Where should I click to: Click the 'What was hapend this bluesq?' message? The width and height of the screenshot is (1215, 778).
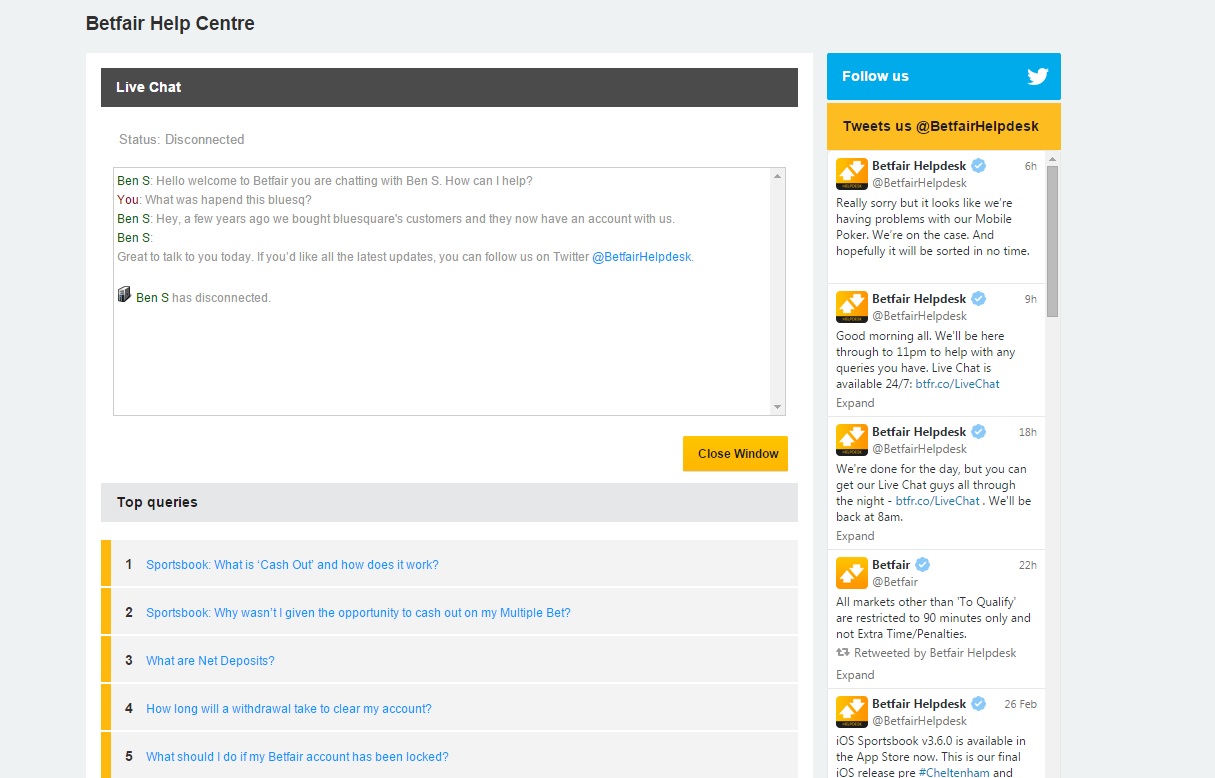coord(228,200)
